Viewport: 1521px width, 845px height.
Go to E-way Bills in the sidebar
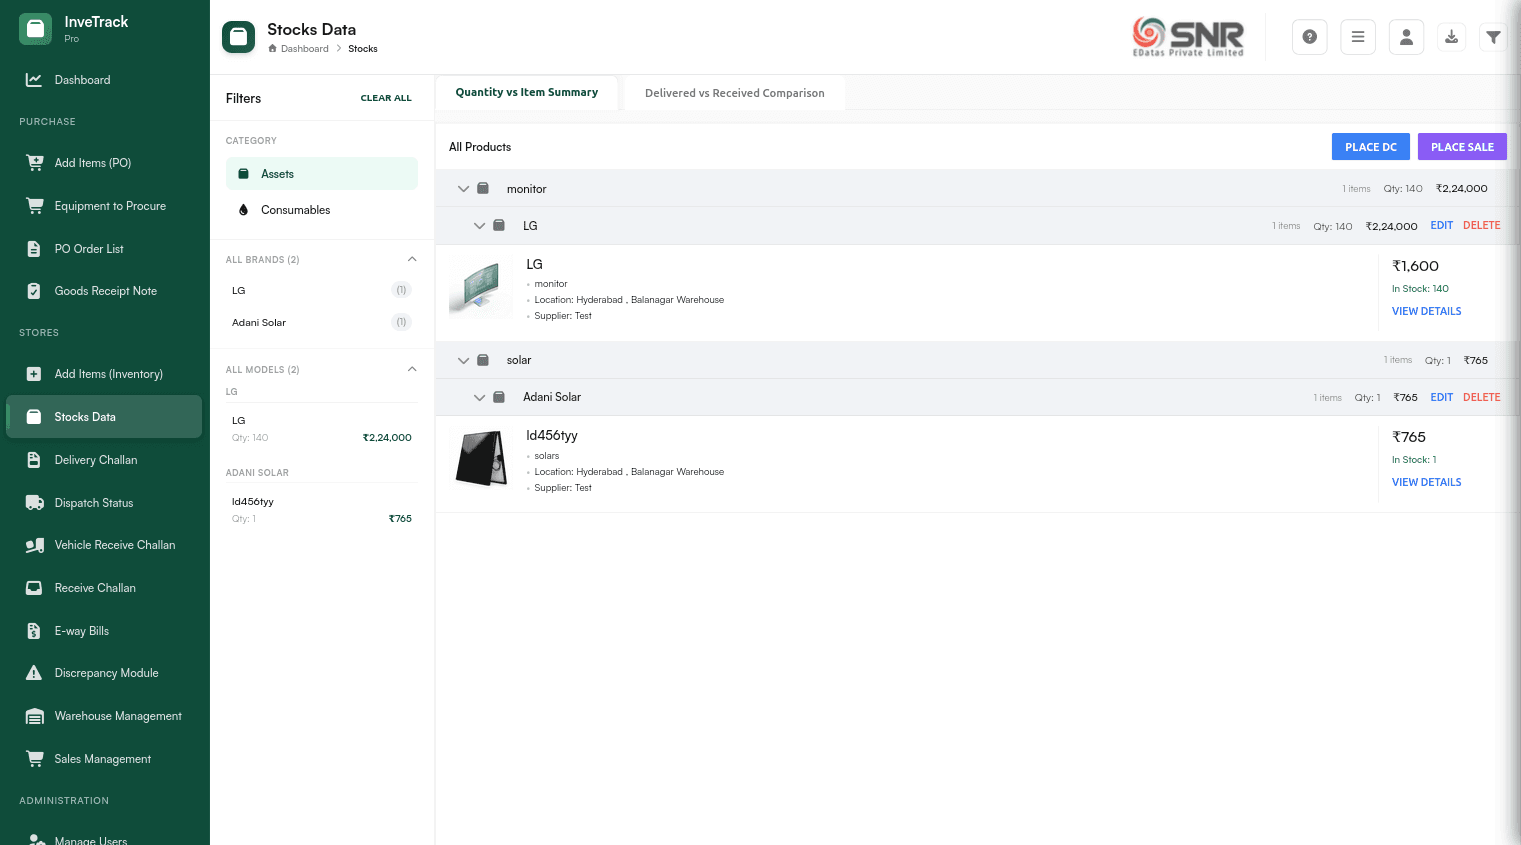click(x=81, y=631)
